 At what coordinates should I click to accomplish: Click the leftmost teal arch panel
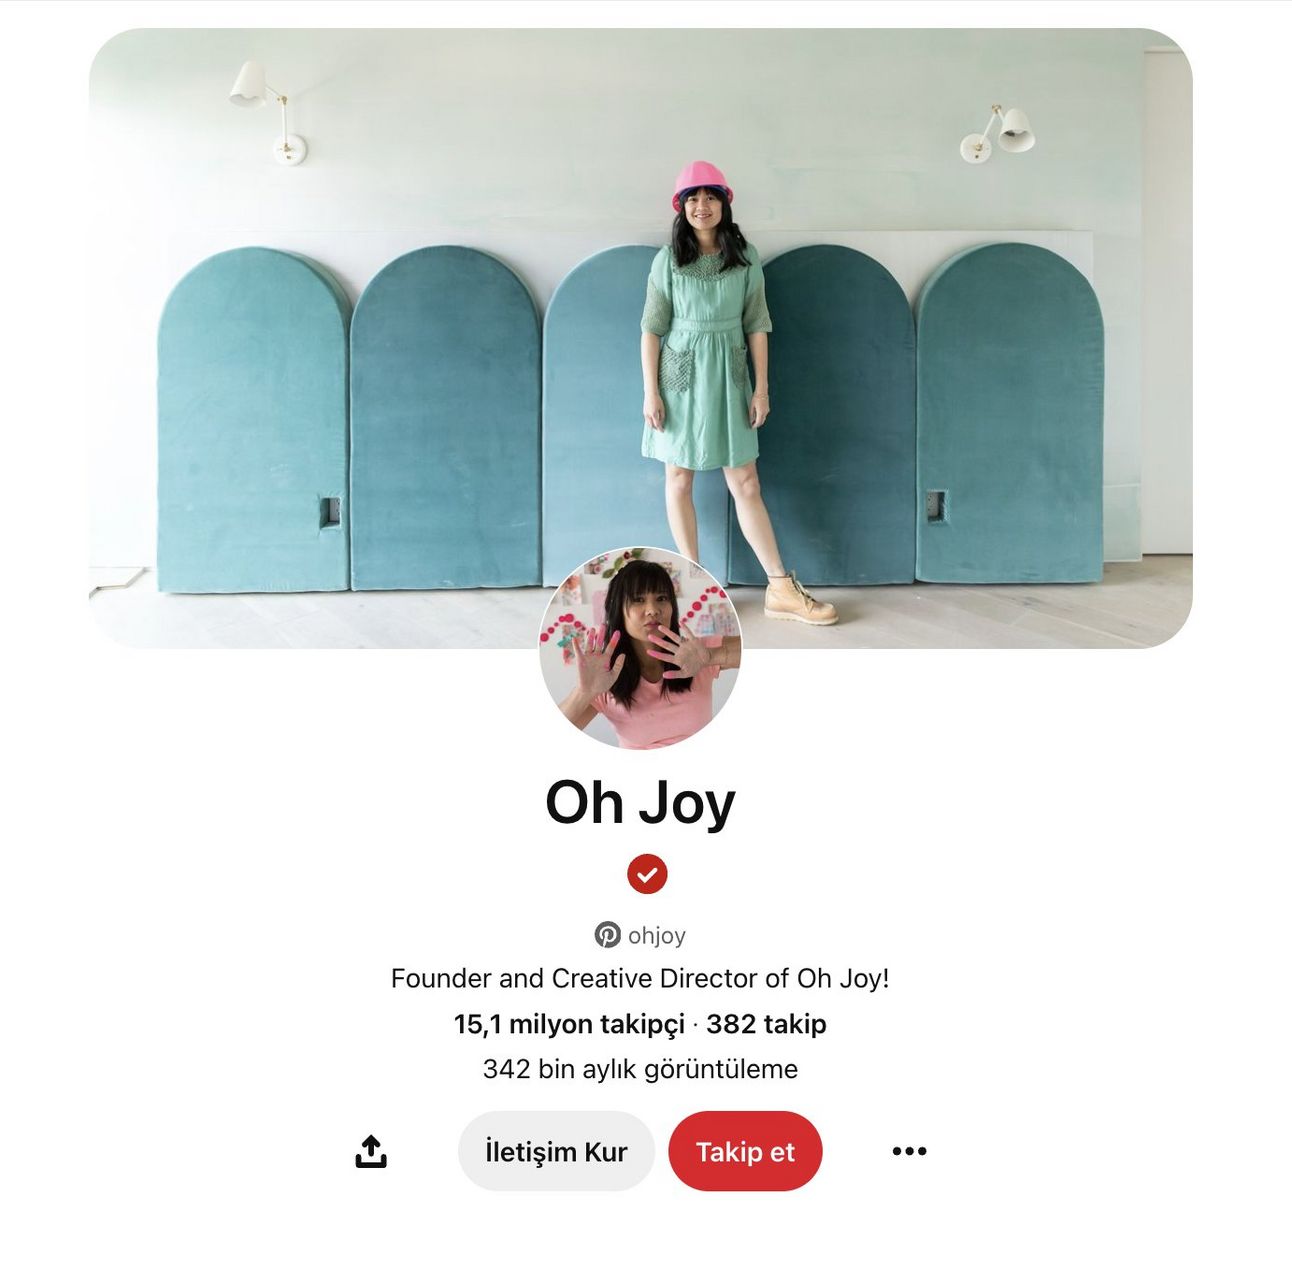click(x=253, y=420)
